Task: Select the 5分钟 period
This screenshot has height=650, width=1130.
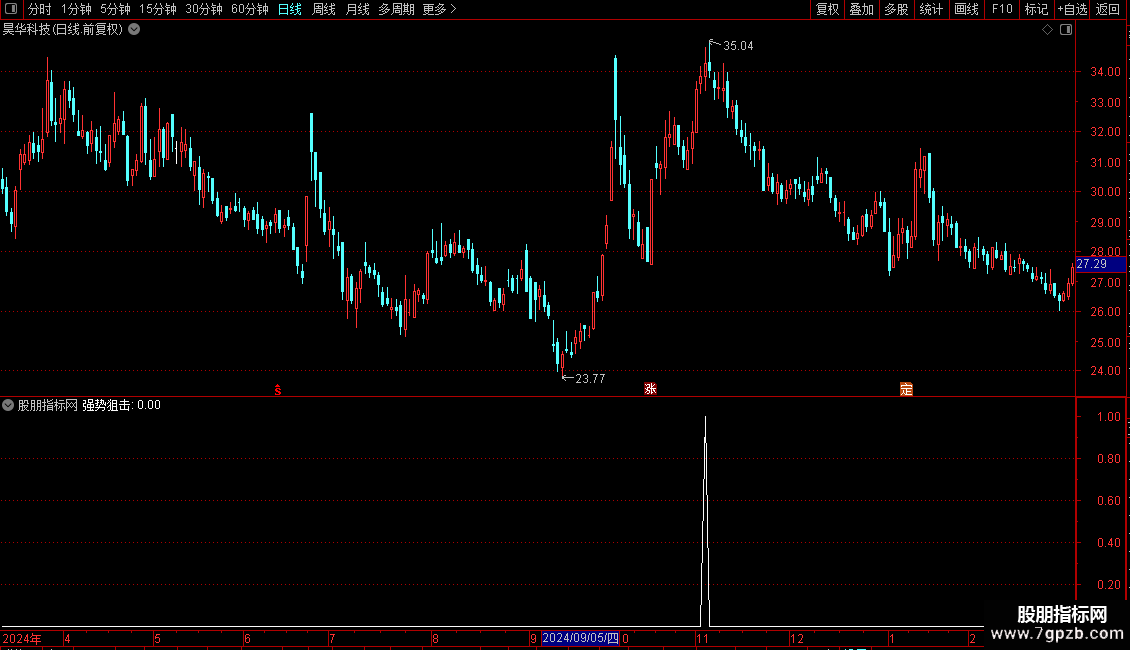Action: pos(115,9)
